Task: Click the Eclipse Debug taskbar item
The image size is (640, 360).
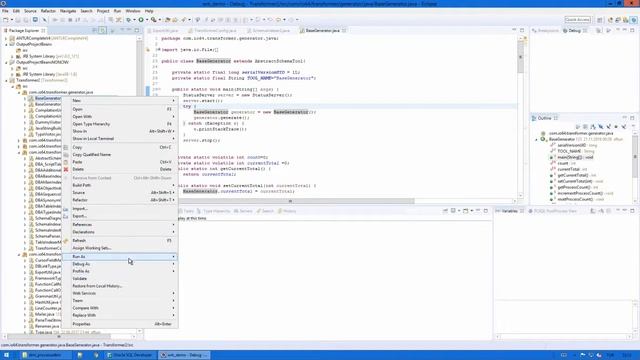Action: (x=183, y=355)
